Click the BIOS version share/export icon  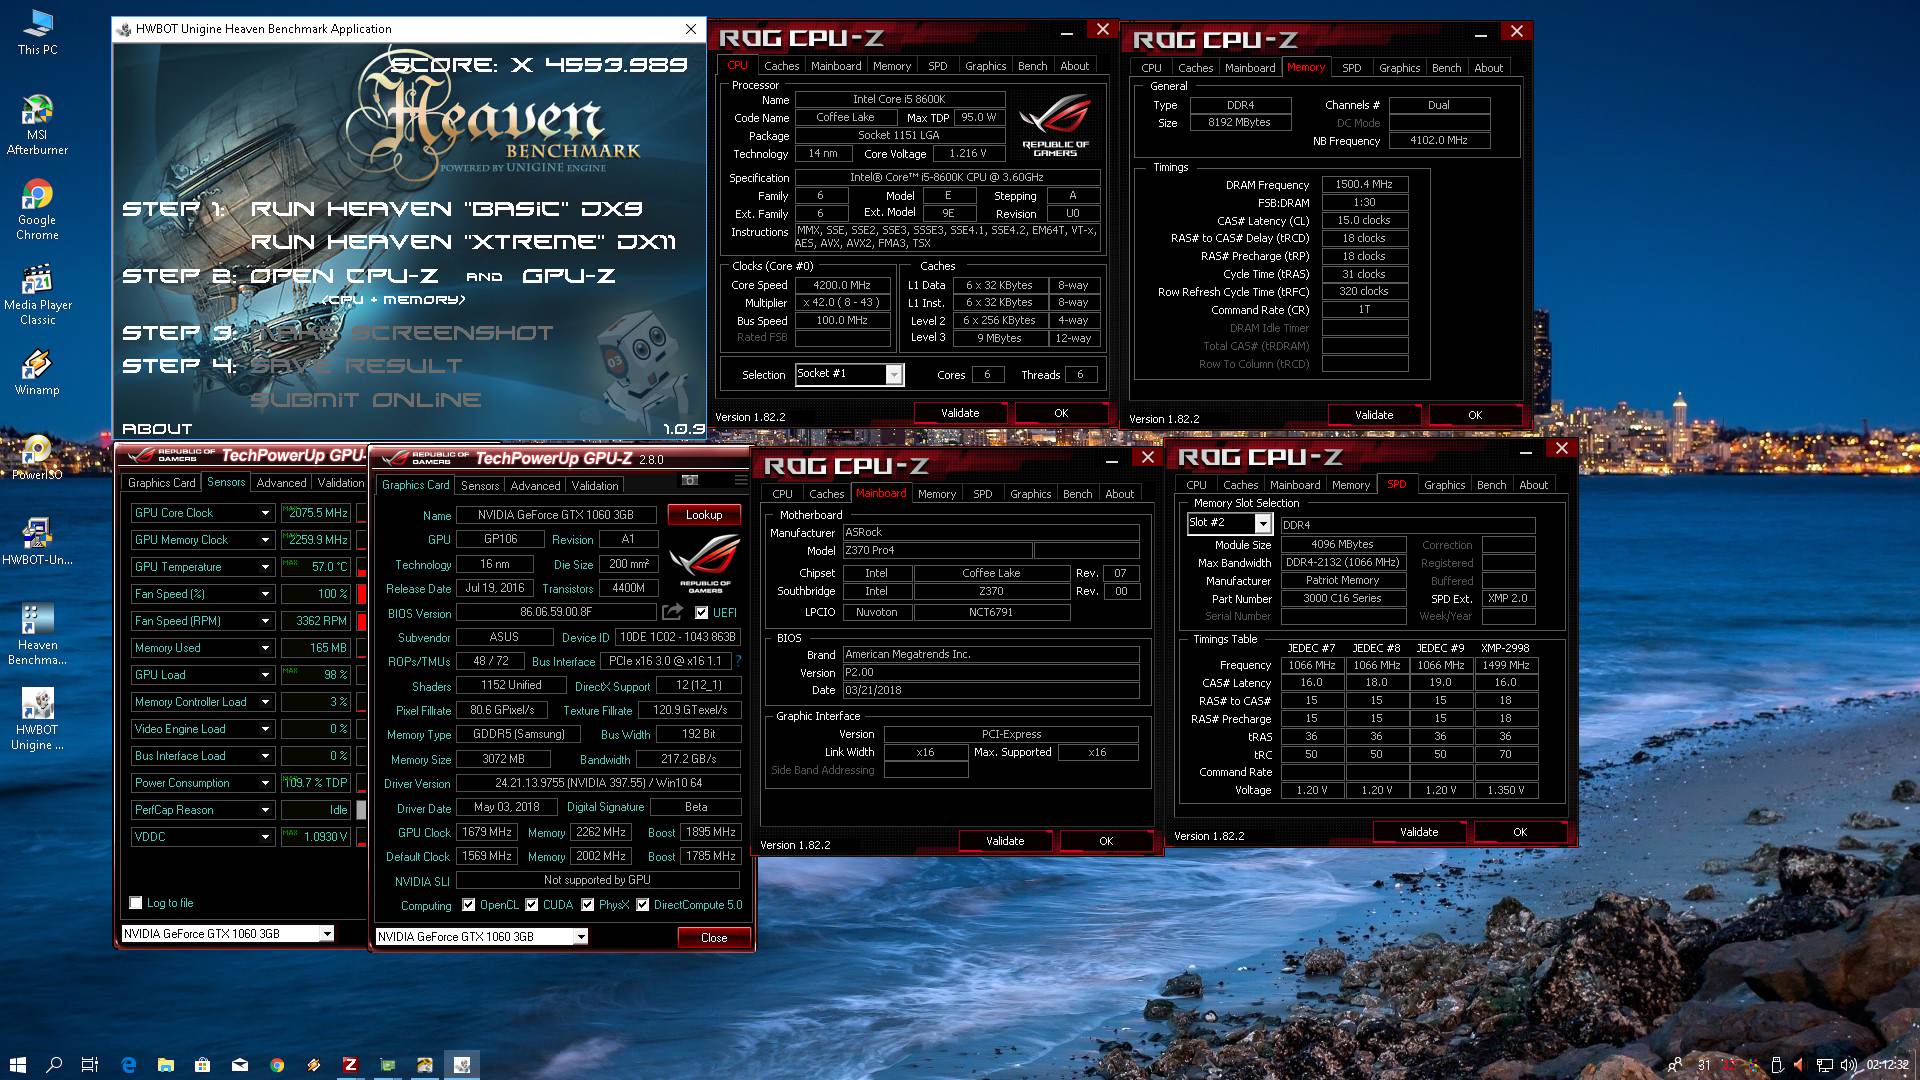pyautogui.click(x=672, y=612)
